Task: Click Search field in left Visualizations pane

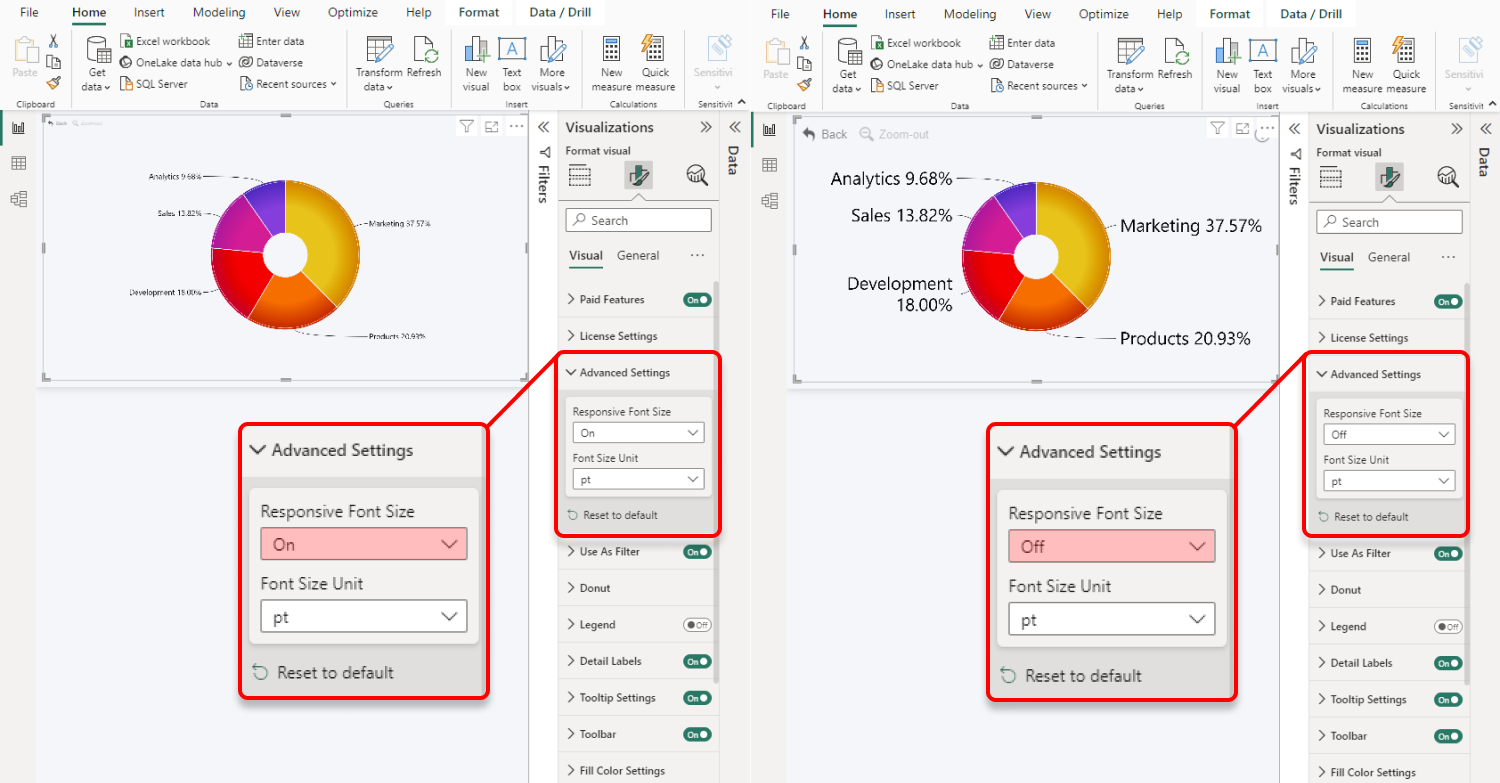Action: click(638, 220)
